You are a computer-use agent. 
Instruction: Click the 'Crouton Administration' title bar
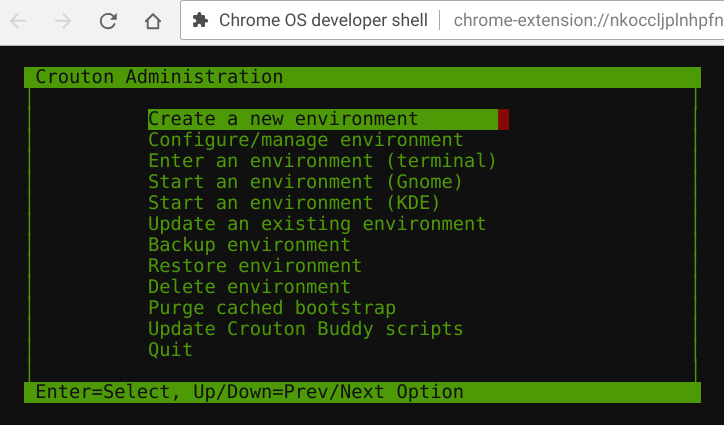[362, 77]
